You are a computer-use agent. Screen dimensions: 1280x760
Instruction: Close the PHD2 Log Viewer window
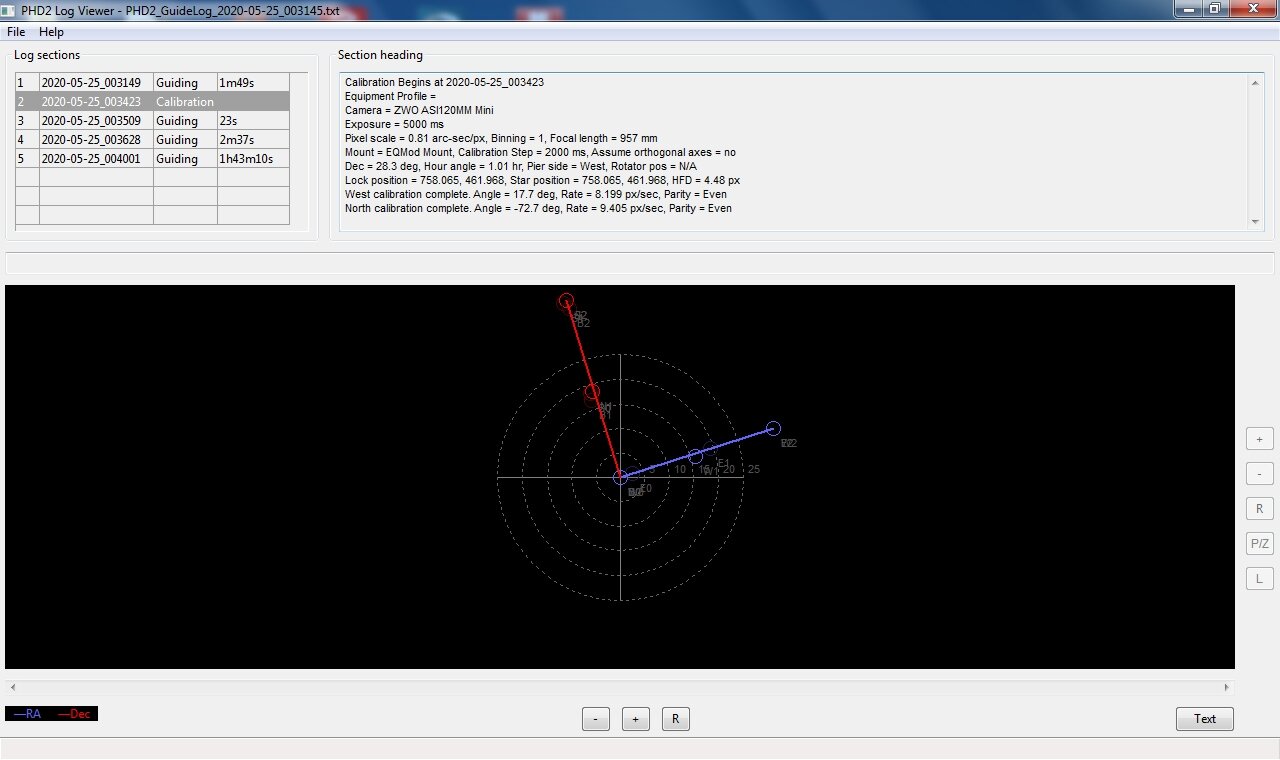1254,8
